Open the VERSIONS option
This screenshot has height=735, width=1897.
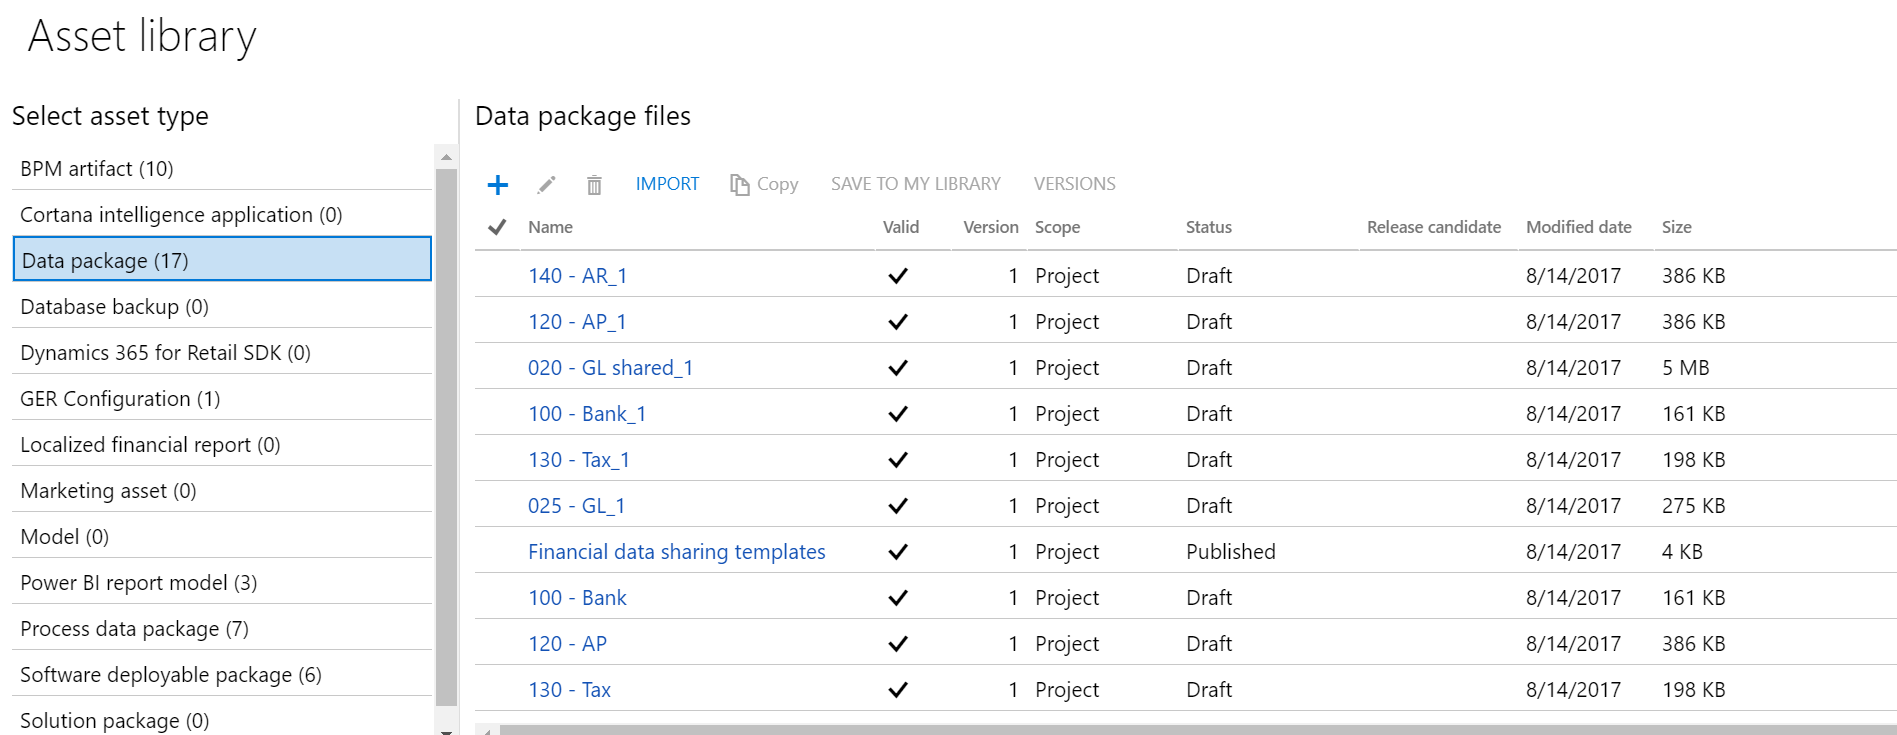coord(1074,184)
